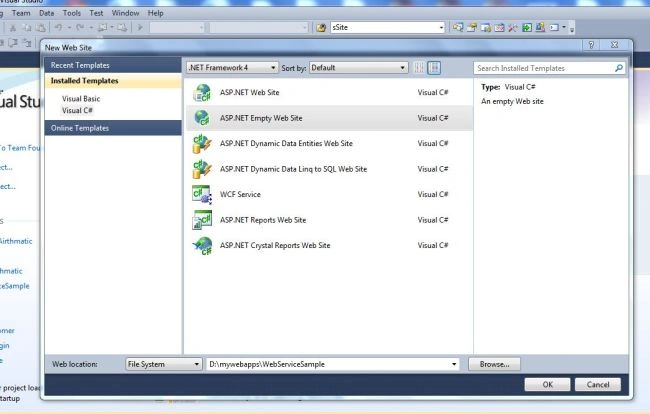
Task: Click the Start Debugging play icon
Action: [x=140, y=28]
